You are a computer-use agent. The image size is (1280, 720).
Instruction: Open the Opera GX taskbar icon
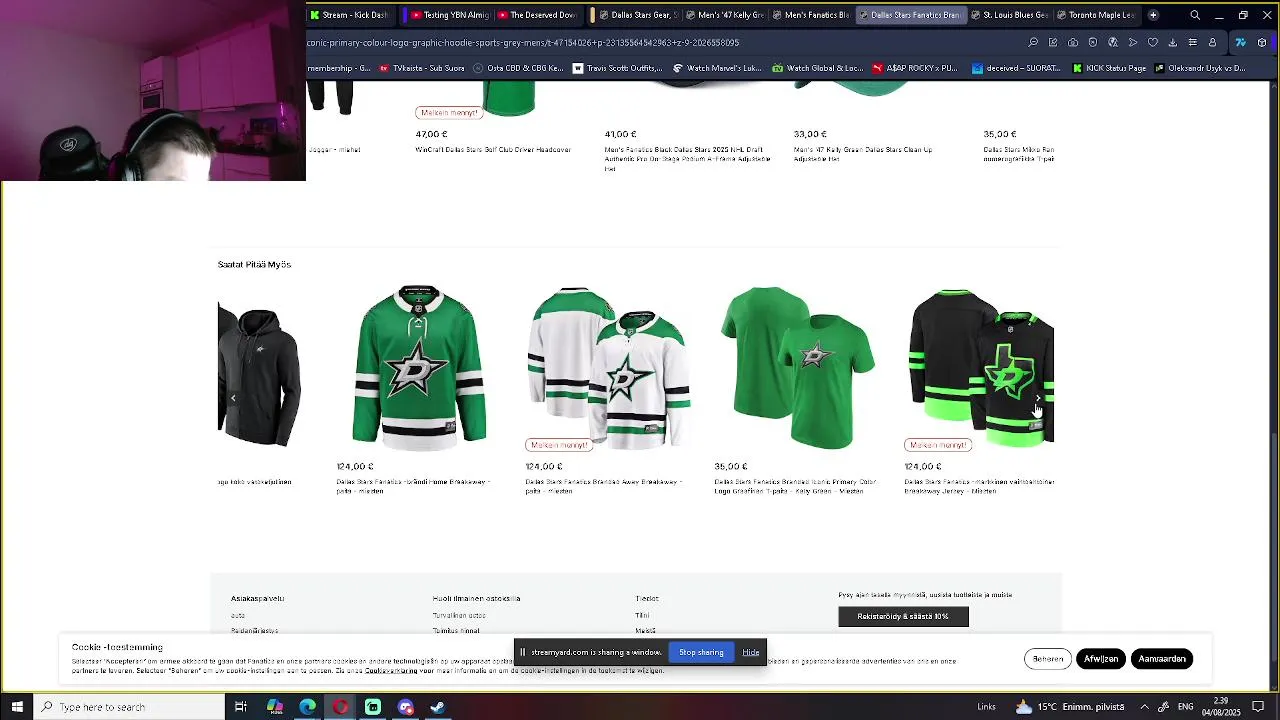341,707
